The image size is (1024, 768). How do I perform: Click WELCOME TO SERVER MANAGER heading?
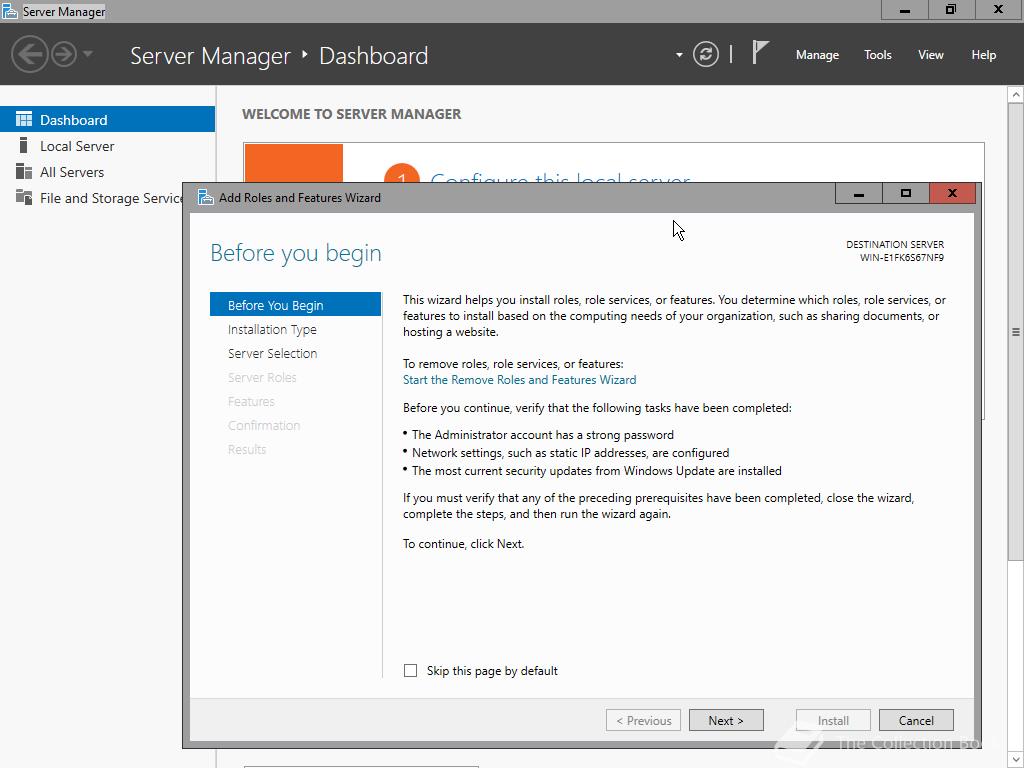point(351,114)
